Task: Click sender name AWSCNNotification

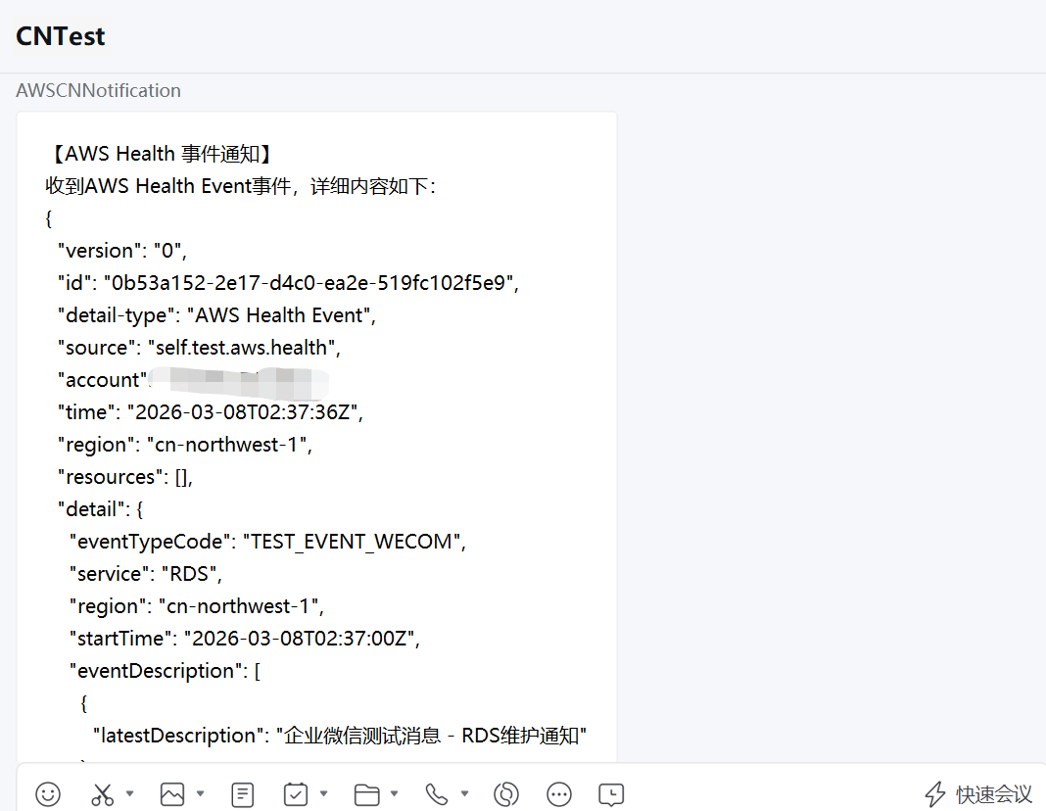Action: (x=98, y=90)
